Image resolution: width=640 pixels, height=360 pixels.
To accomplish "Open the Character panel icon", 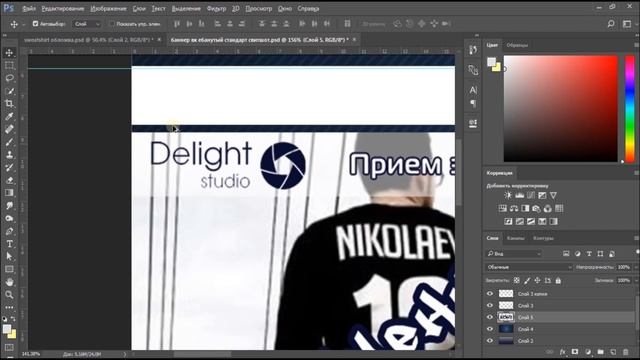I will [473, 90].
